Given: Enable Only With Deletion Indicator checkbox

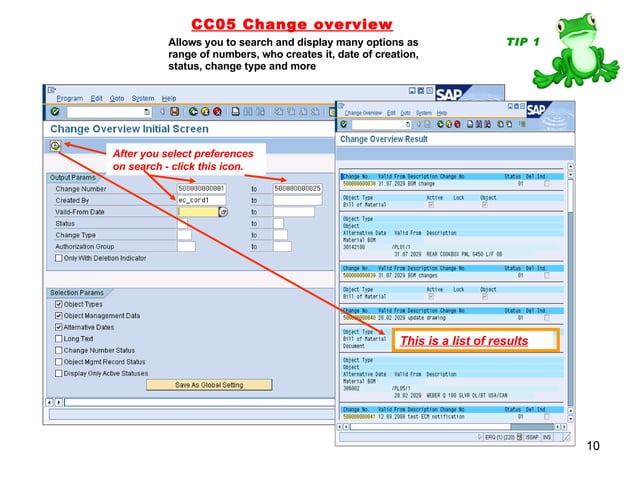Looking at the screenshot, I should tap(59, 258).
